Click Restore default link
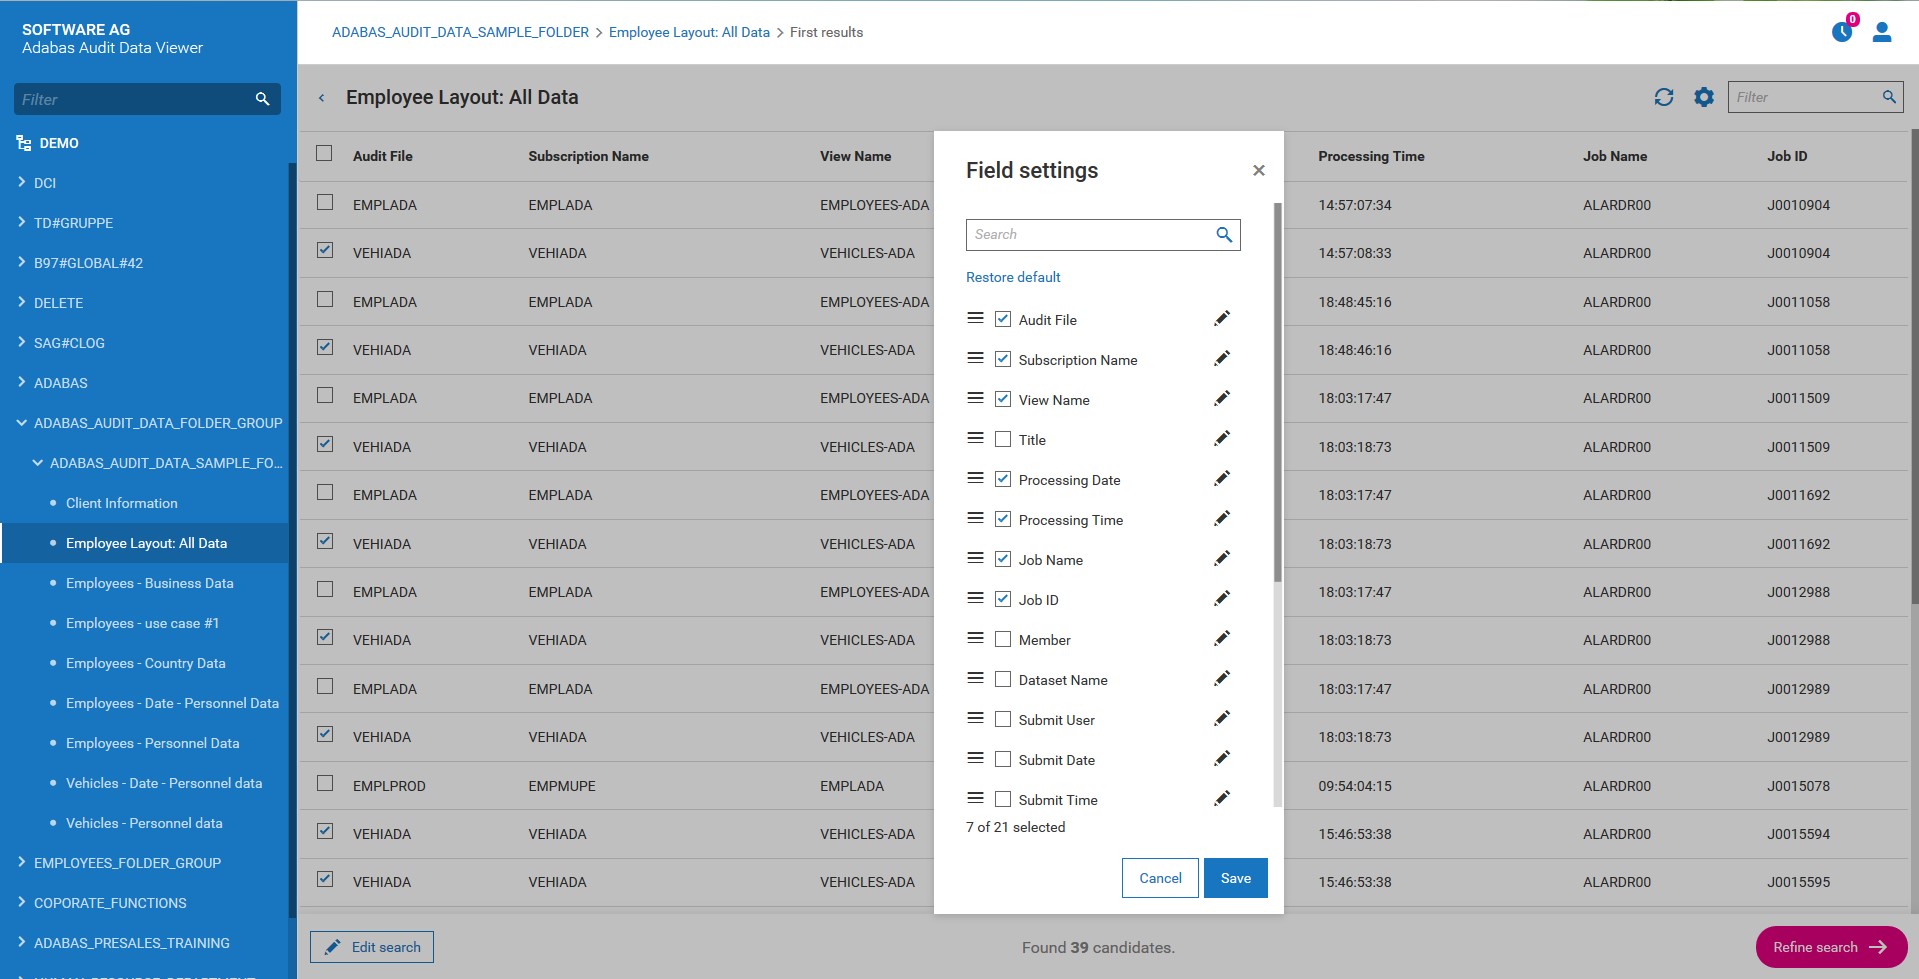 coord(1013,277)
